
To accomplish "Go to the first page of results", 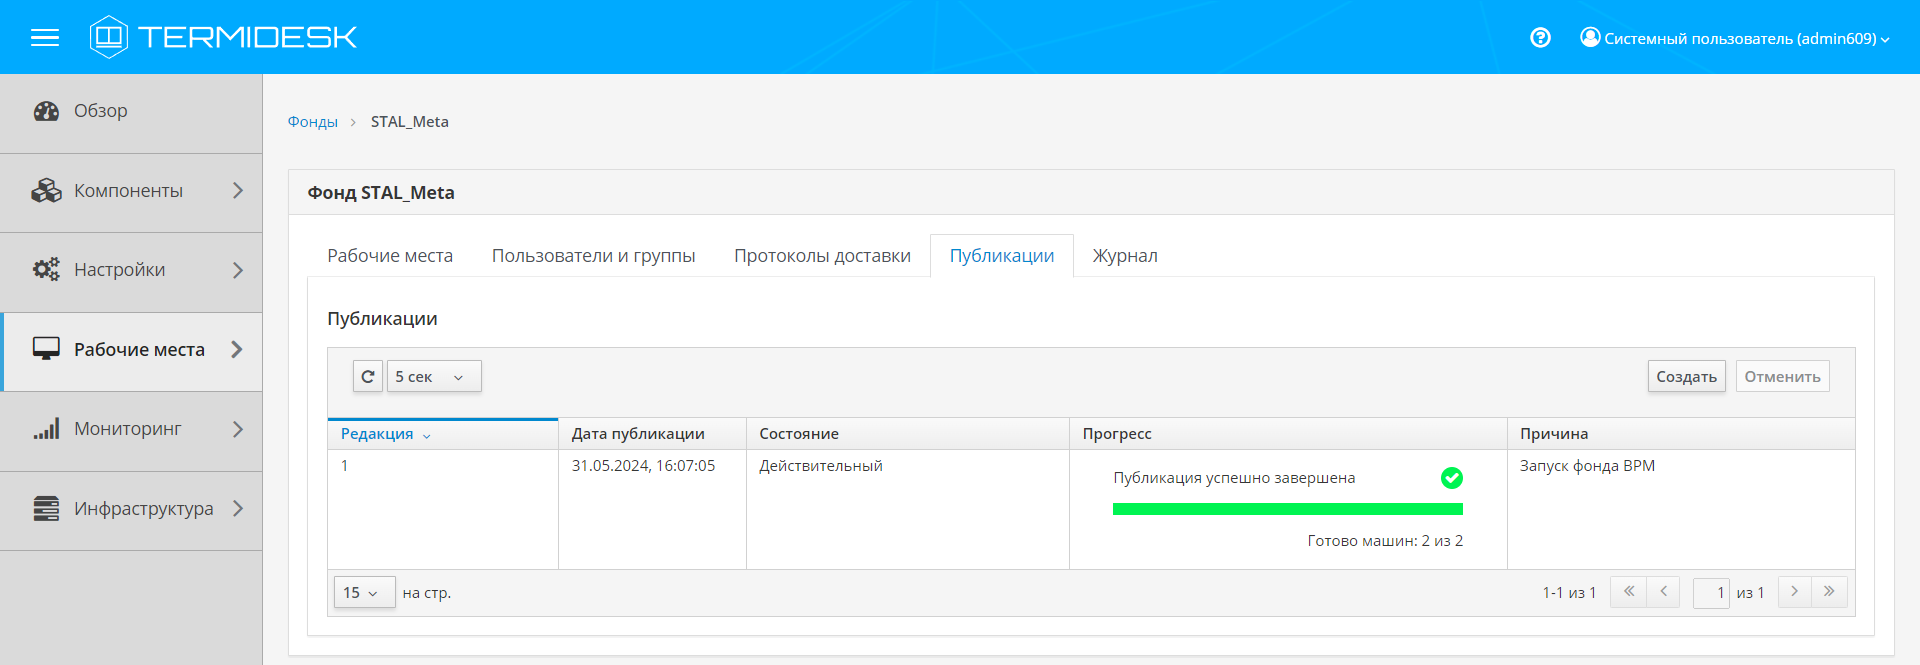I will tap(1628, 592).
